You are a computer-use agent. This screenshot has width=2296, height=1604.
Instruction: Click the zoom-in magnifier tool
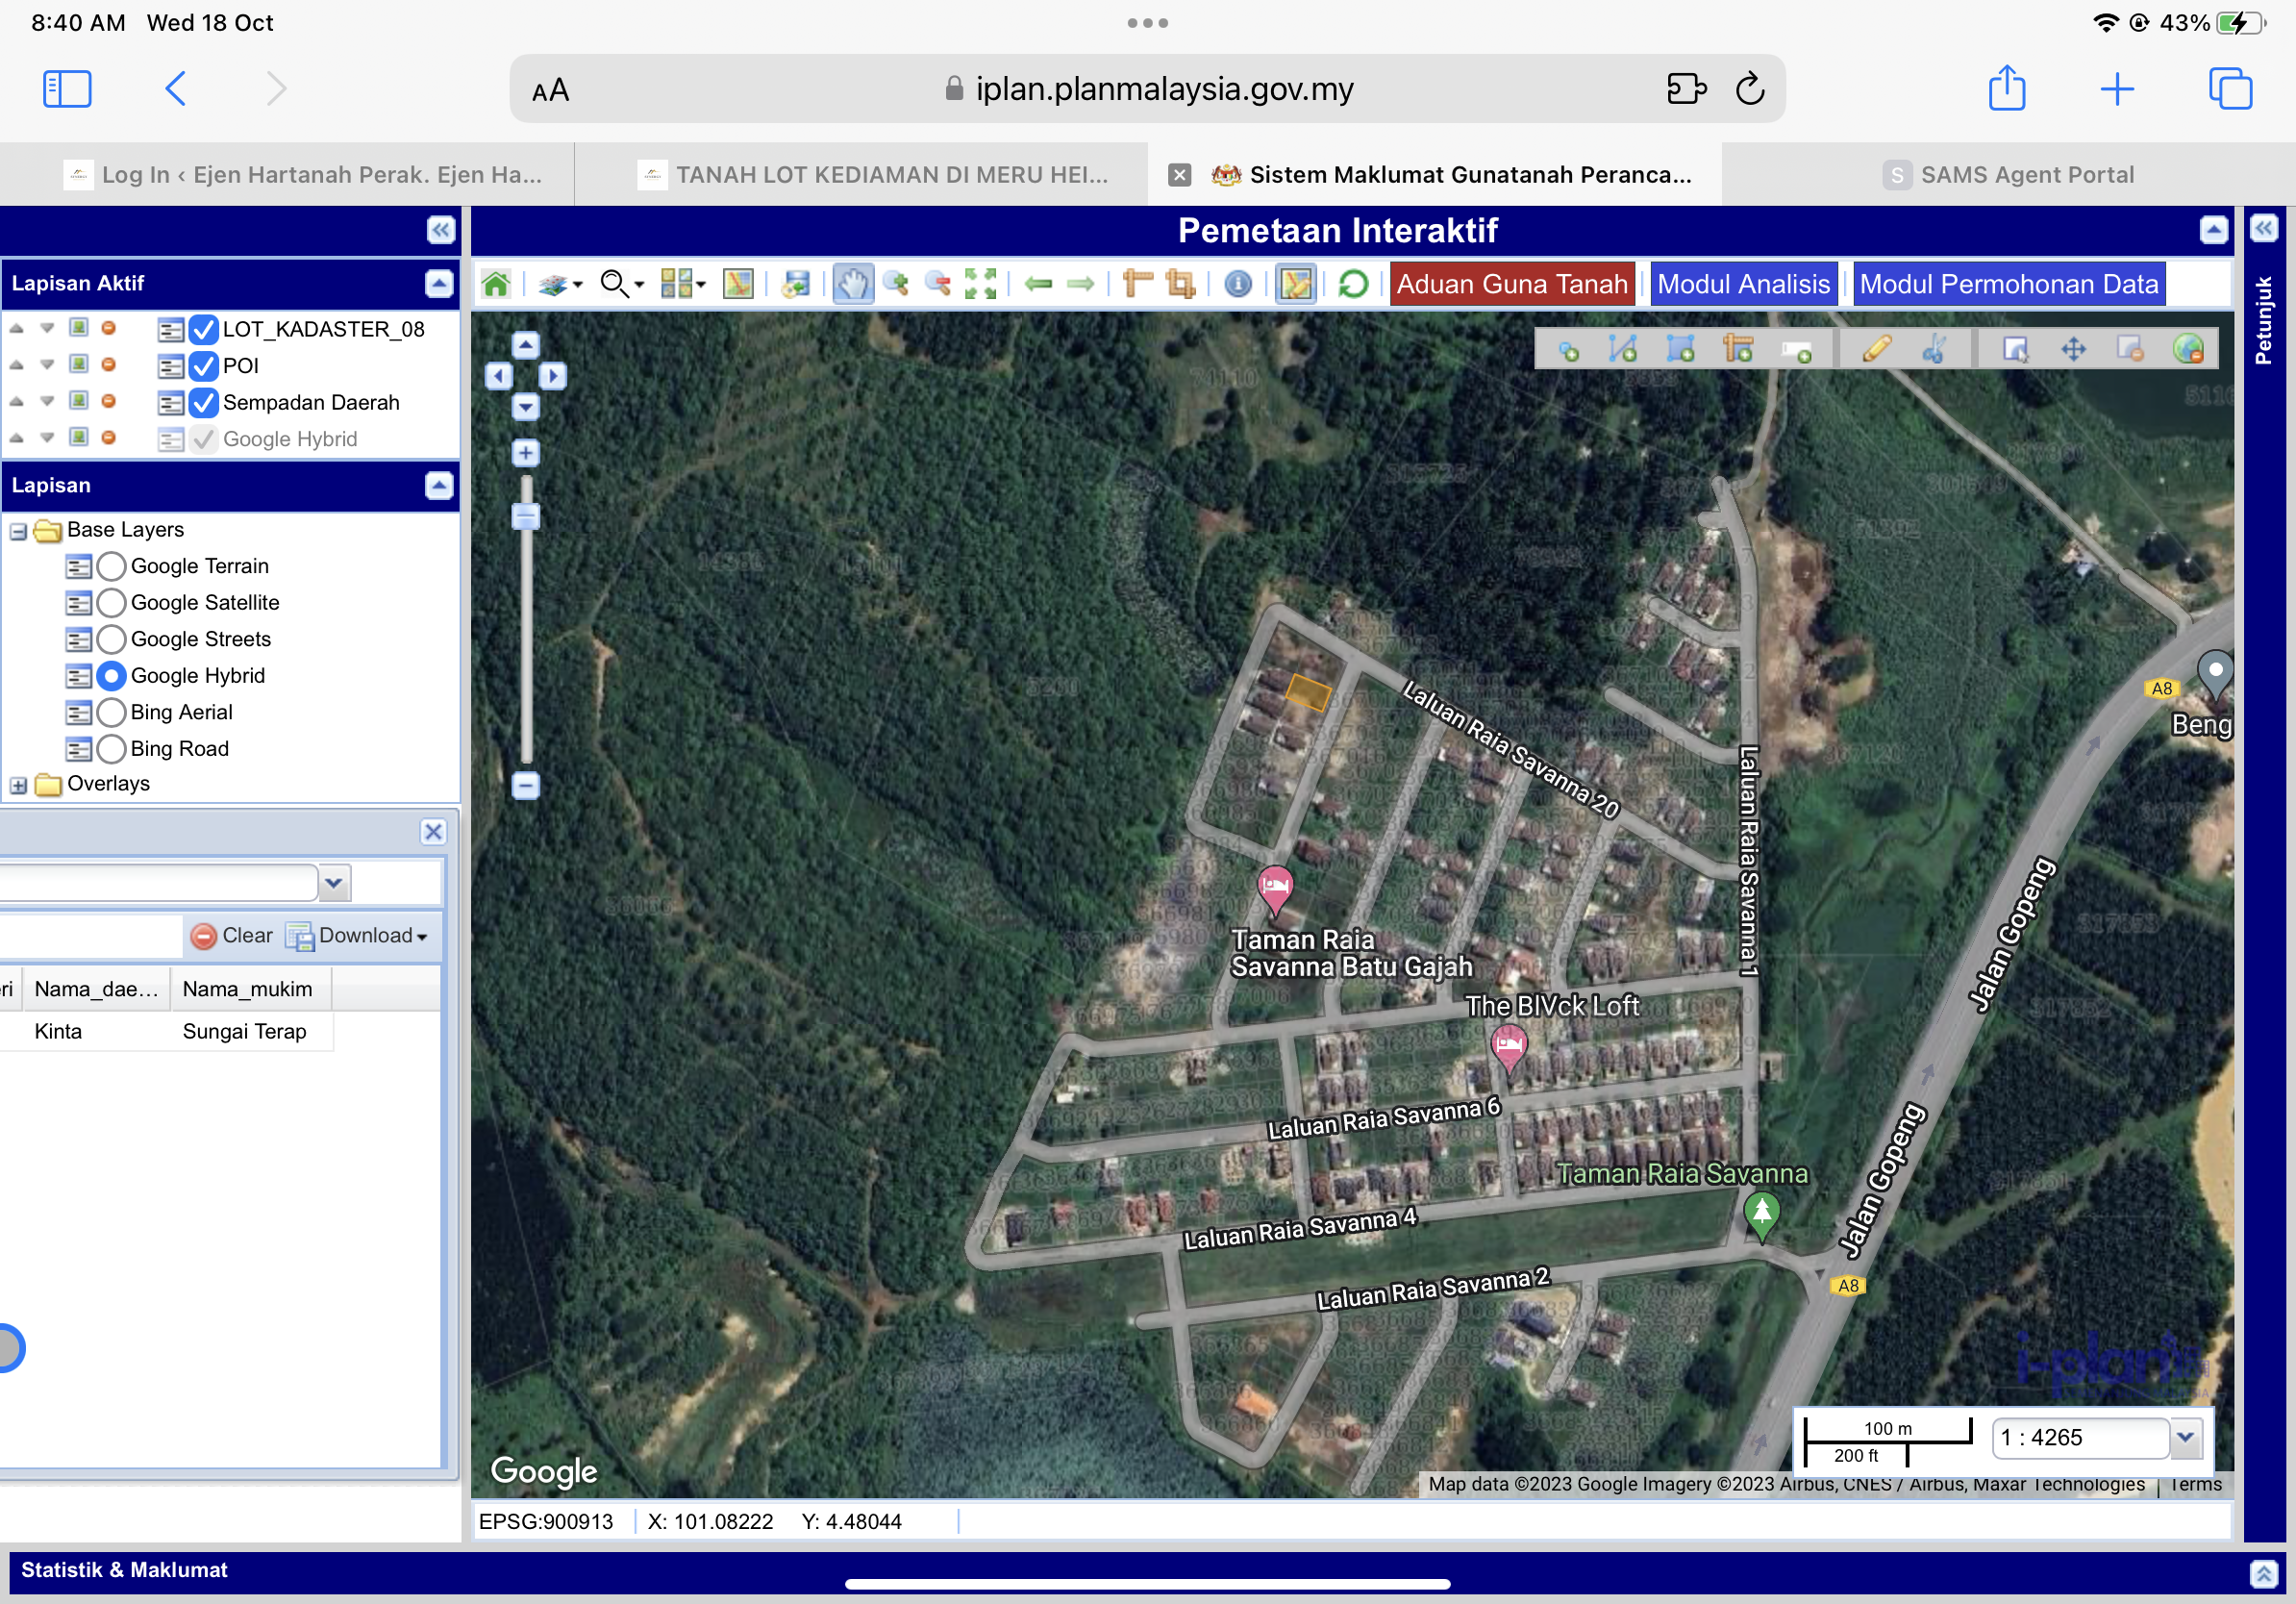[x=896, y=284]
